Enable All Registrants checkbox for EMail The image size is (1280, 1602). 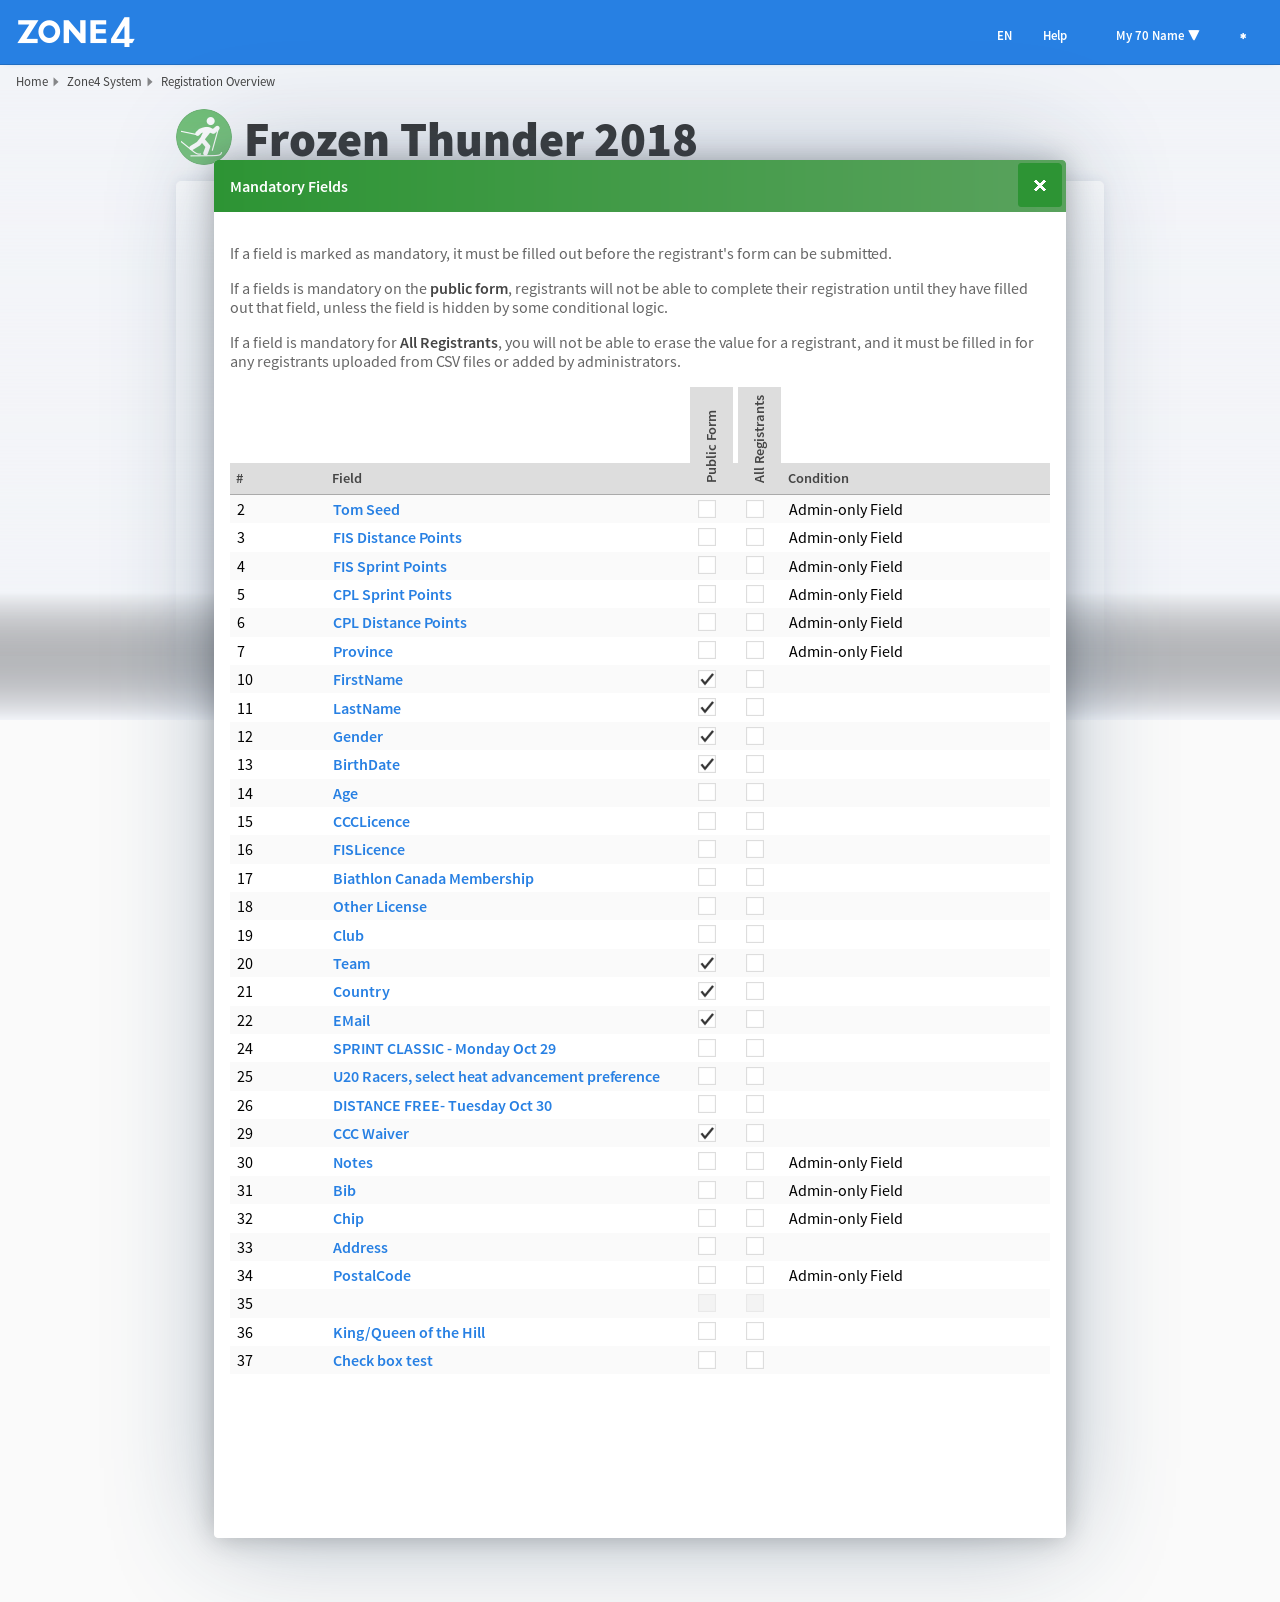point(755,1019)
